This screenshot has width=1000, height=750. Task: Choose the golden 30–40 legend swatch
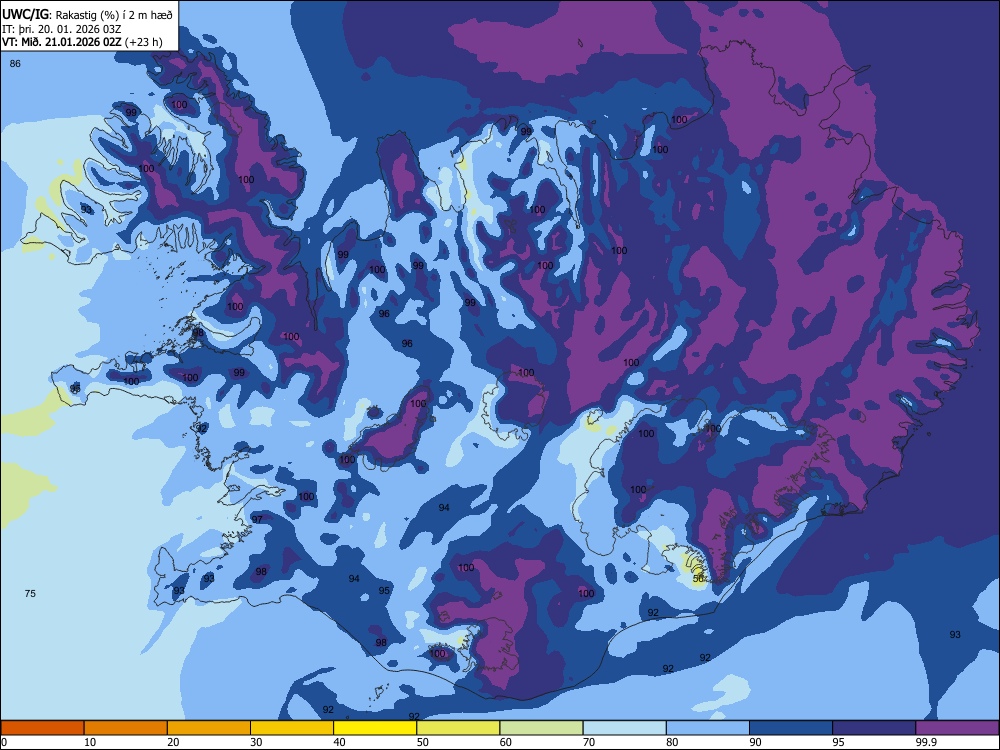(x=292, y=728)
